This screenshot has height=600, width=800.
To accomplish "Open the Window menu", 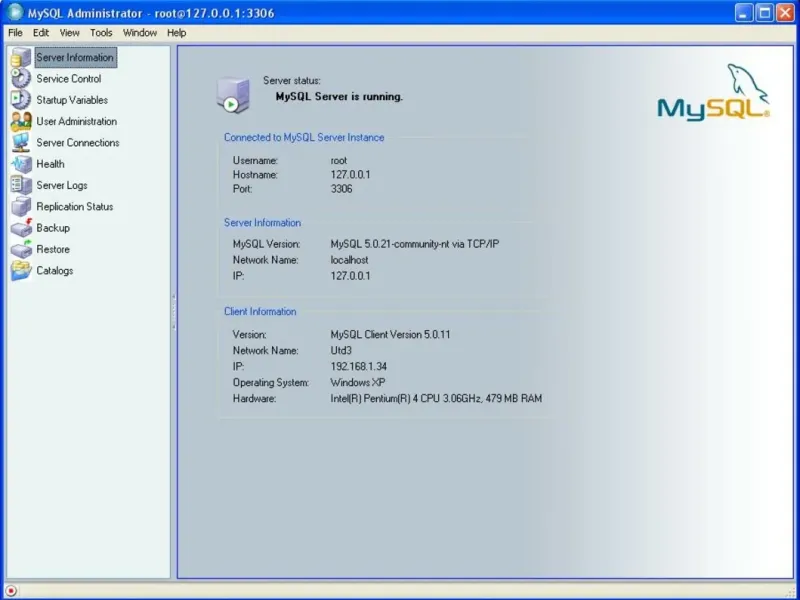I will [140, 33].
